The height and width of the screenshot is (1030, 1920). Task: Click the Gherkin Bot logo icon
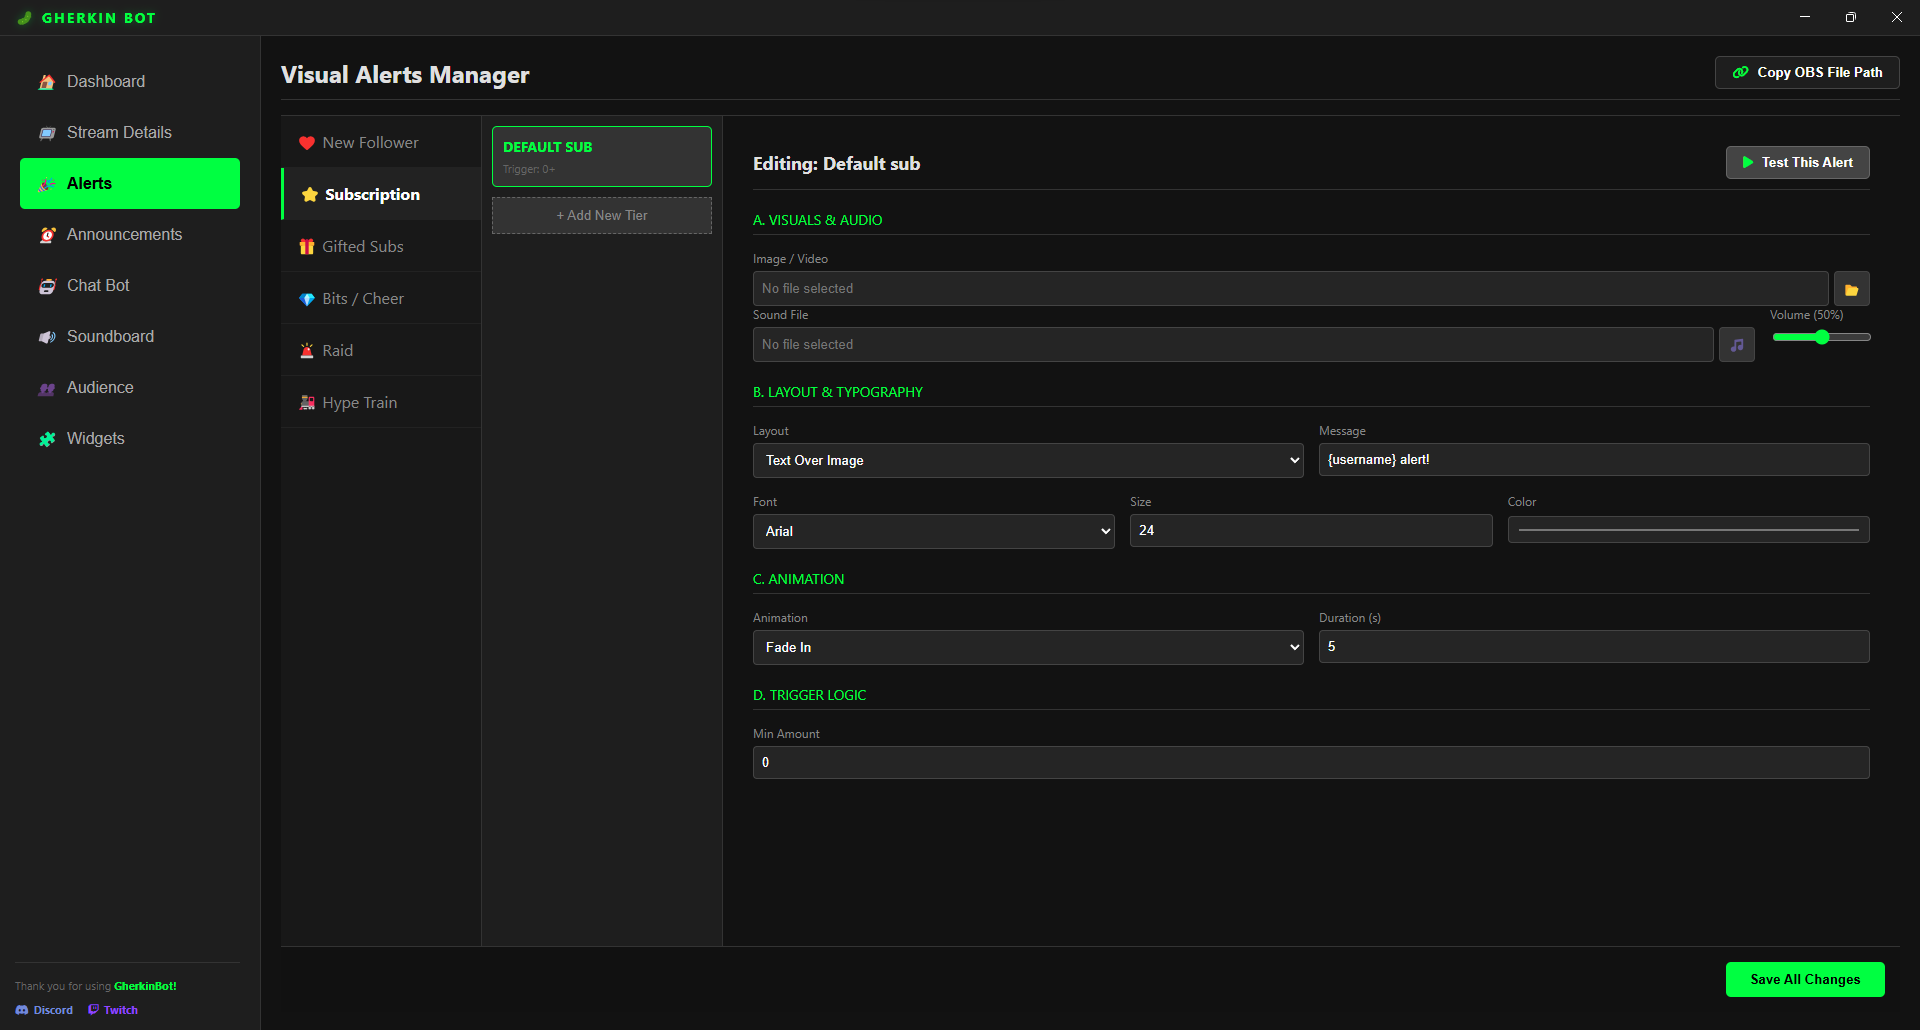23,17
